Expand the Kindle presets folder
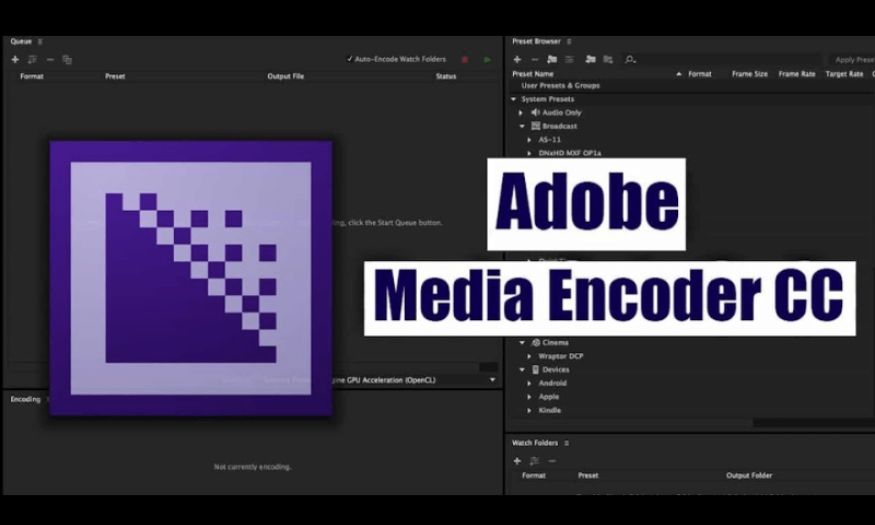This screenshot has width=875, height=525. pyautogui.click(x=530, y=410)
